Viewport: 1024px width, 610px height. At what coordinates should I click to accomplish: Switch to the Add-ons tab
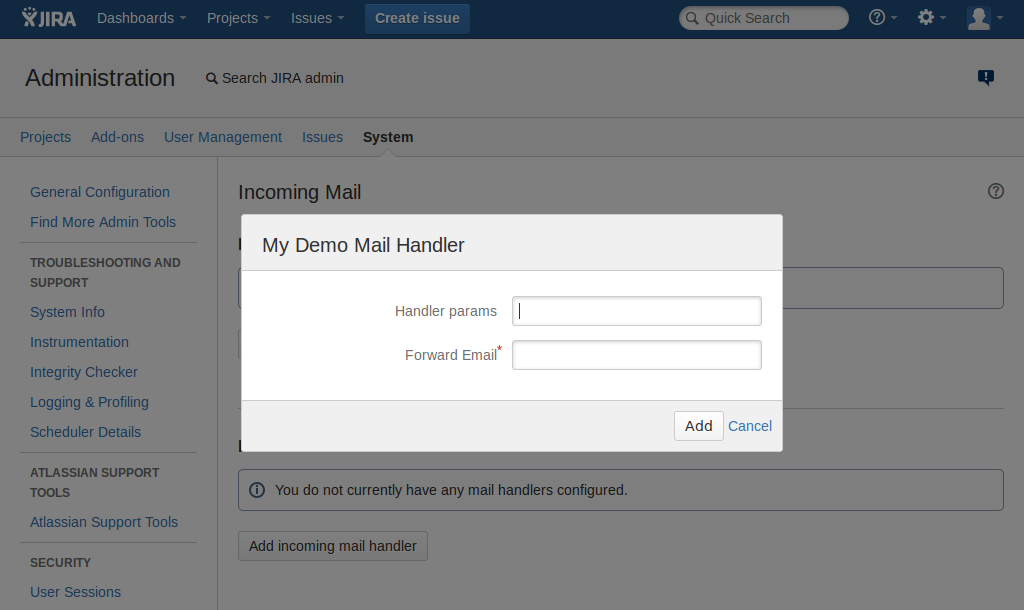pyautogui.click(x=117, y=137)
